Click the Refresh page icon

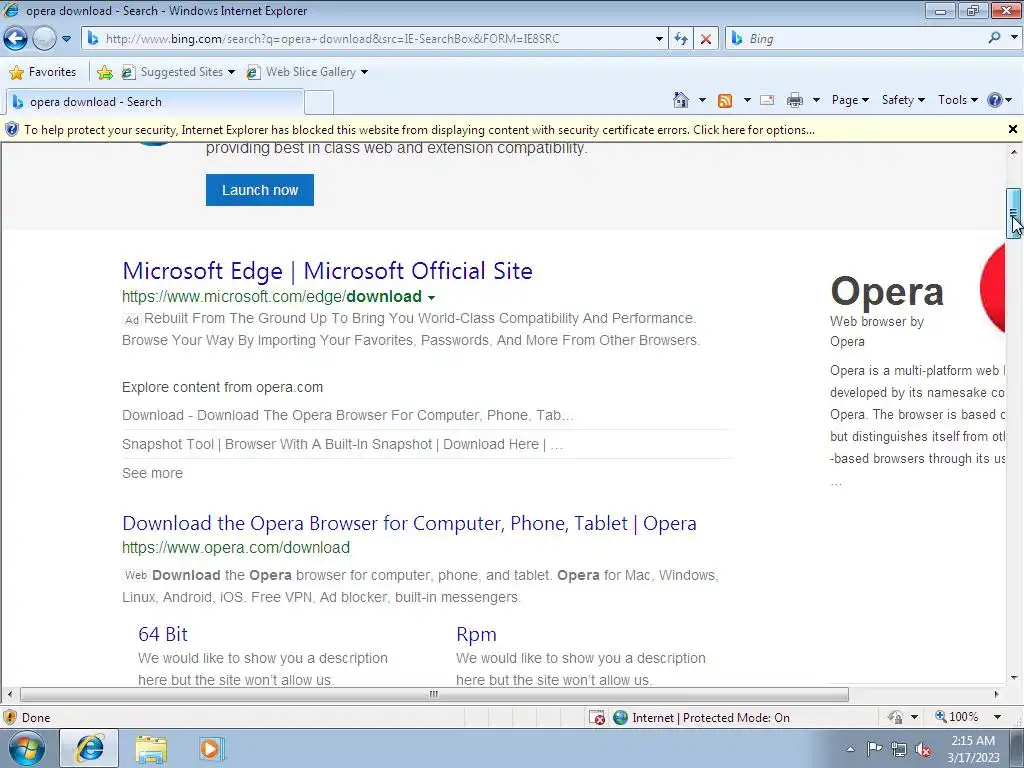[681, 39]
